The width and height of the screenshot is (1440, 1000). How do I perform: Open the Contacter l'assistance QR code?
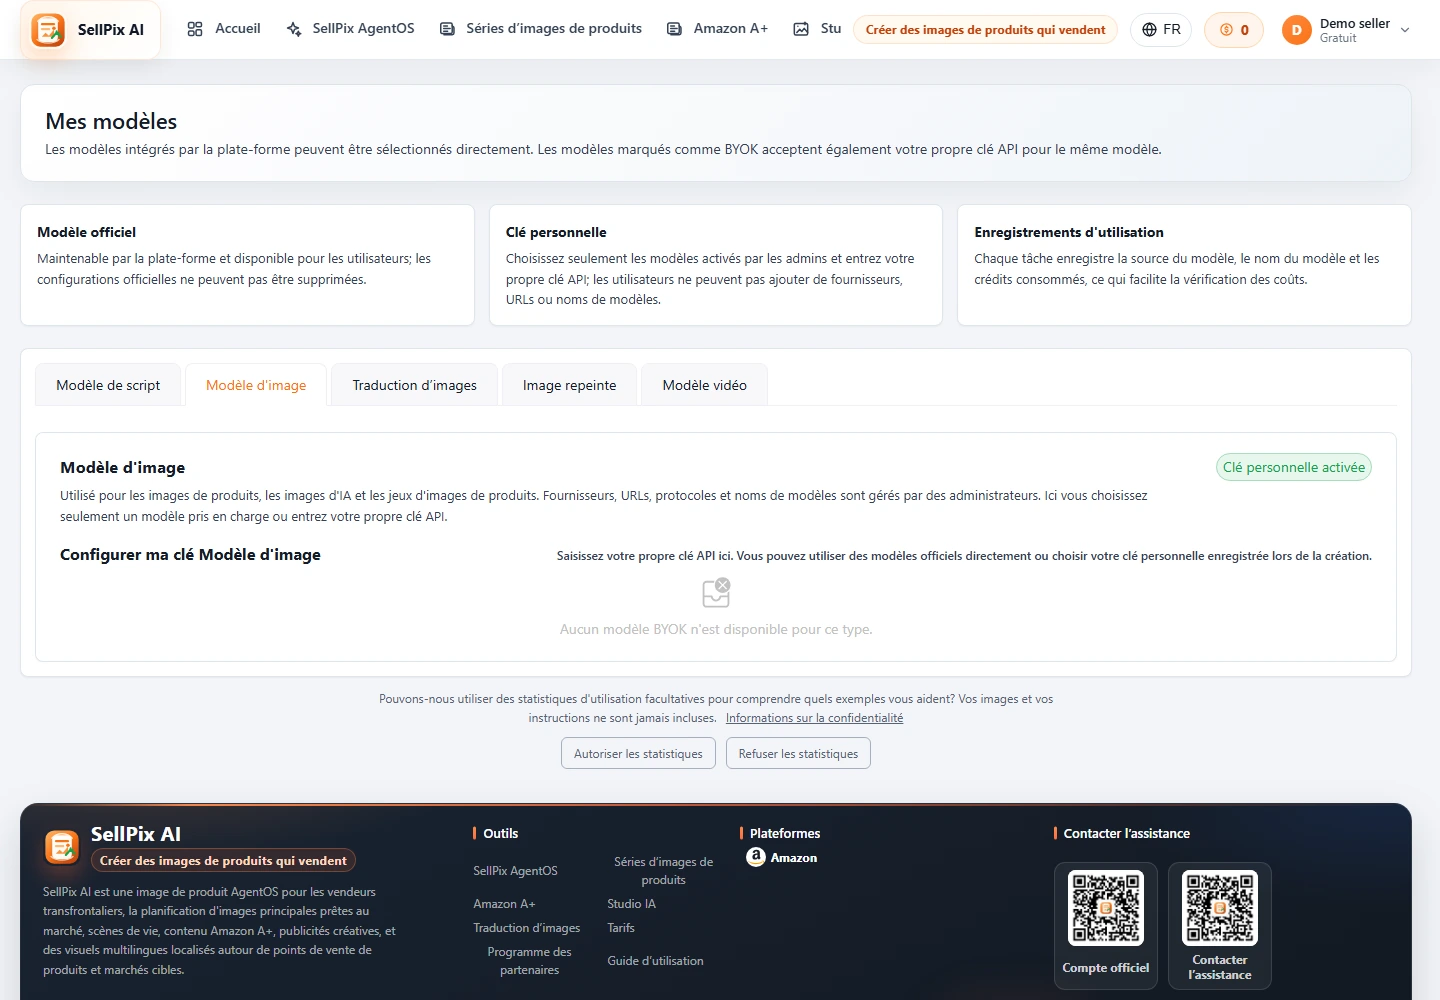(x=1220, y=908)
